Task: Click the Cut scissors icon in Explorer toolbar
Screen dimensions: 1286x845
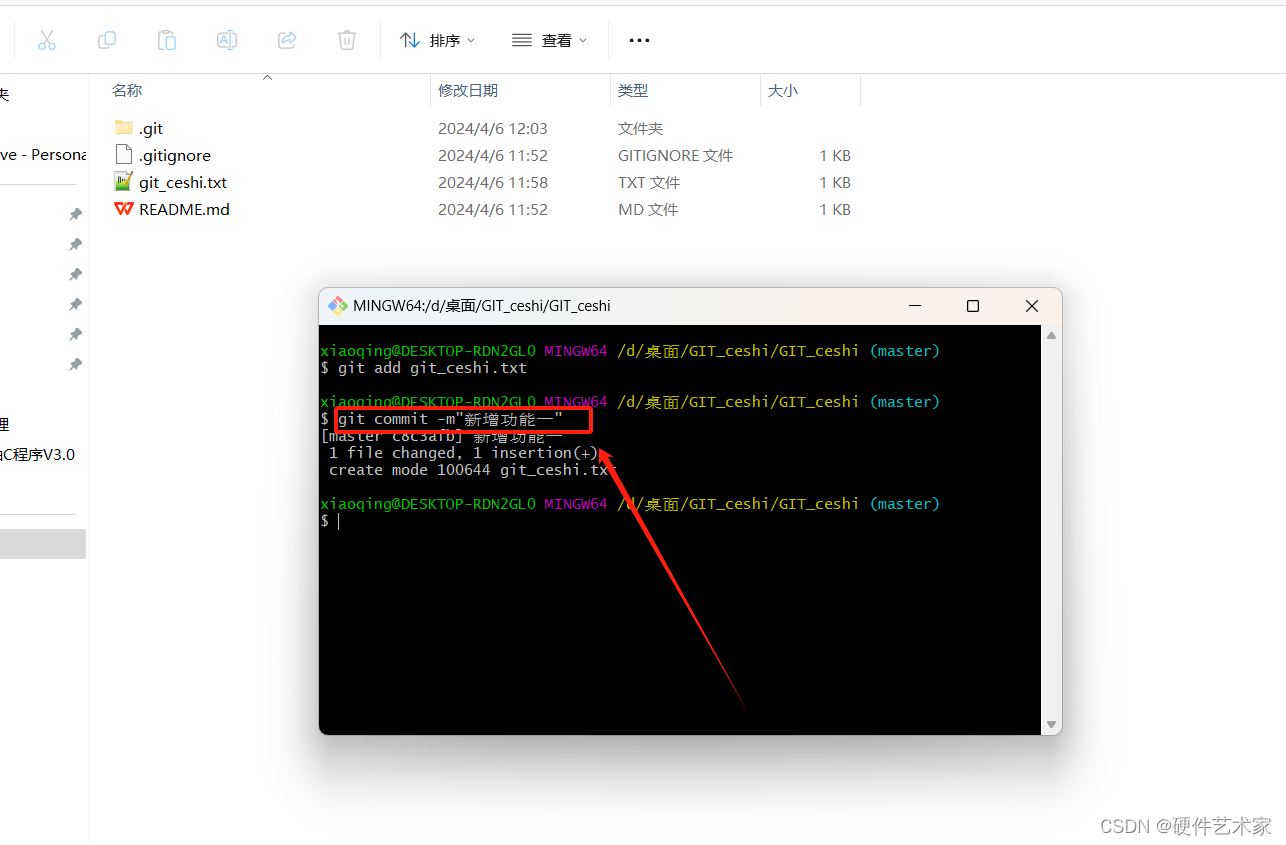Action: click(x=47, y=40)
